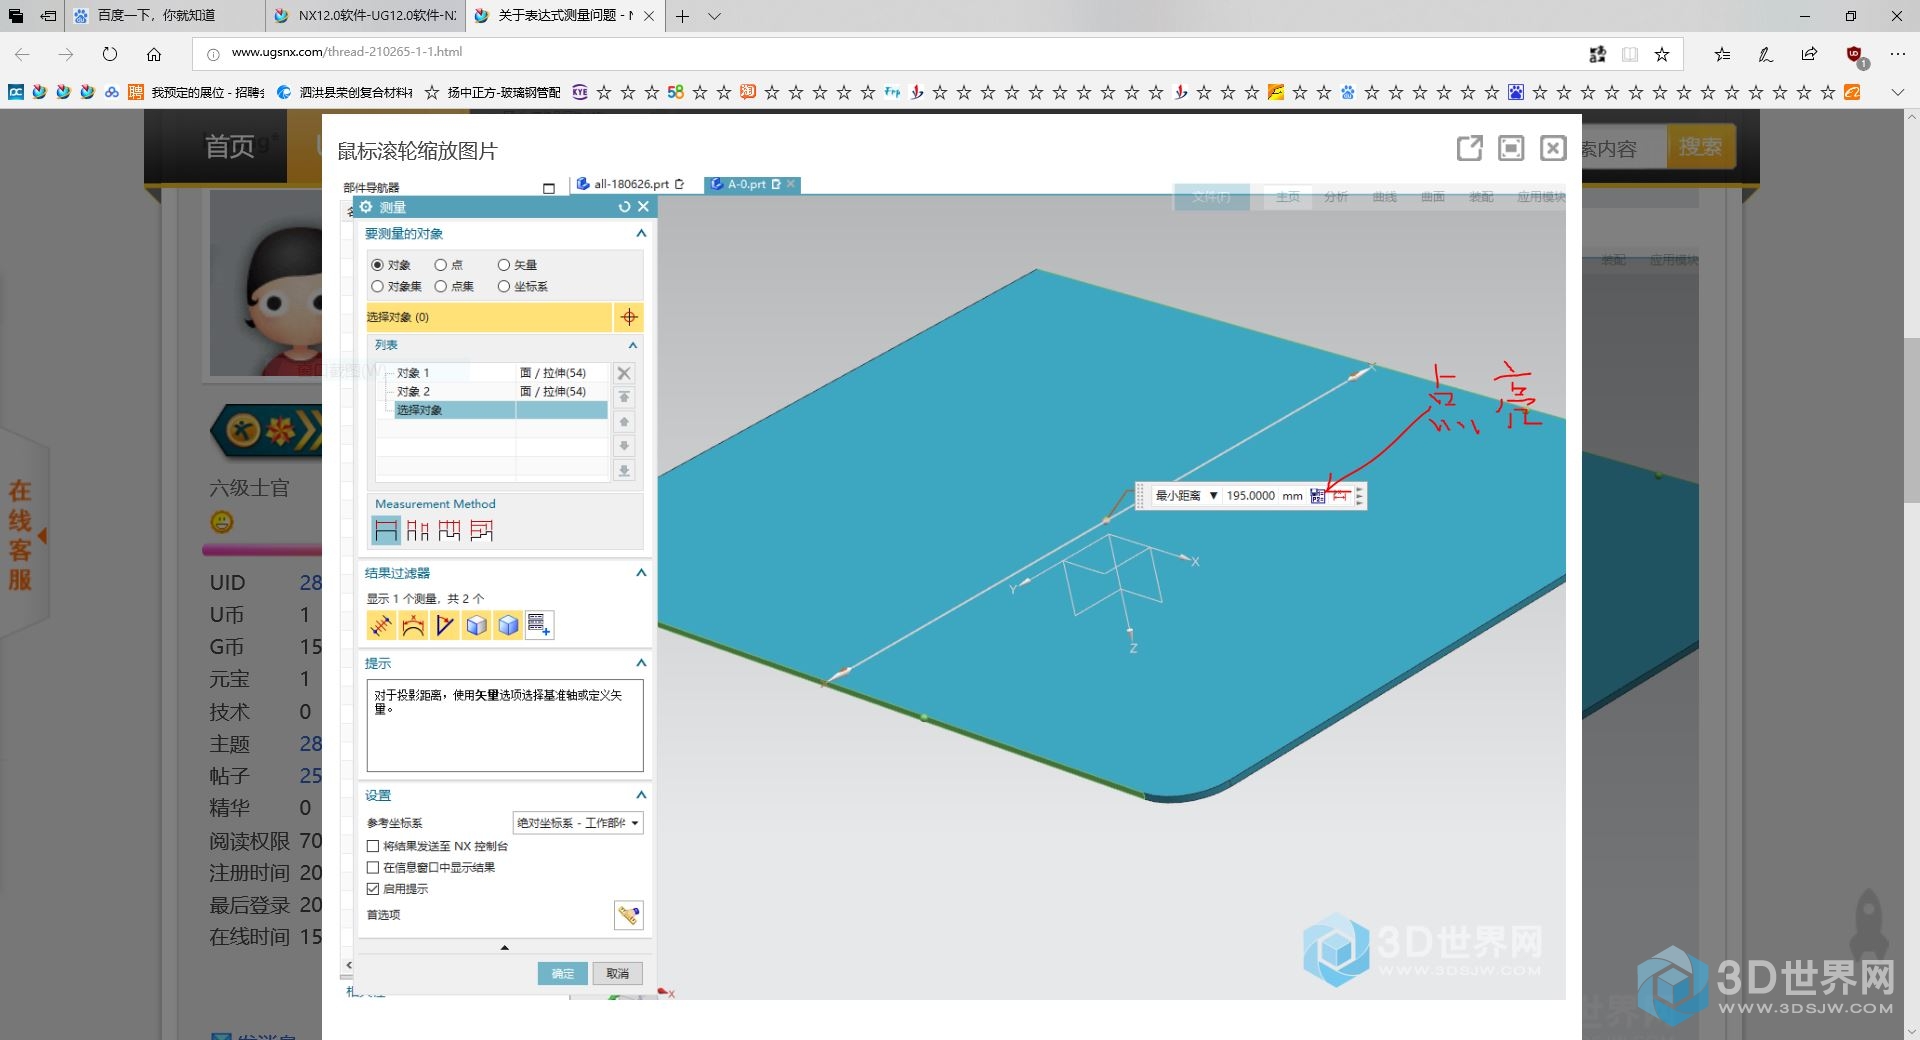Toggle the angle result filter icon
This screenshot has width=1920, height=1040.
click(x=445, y=625)
